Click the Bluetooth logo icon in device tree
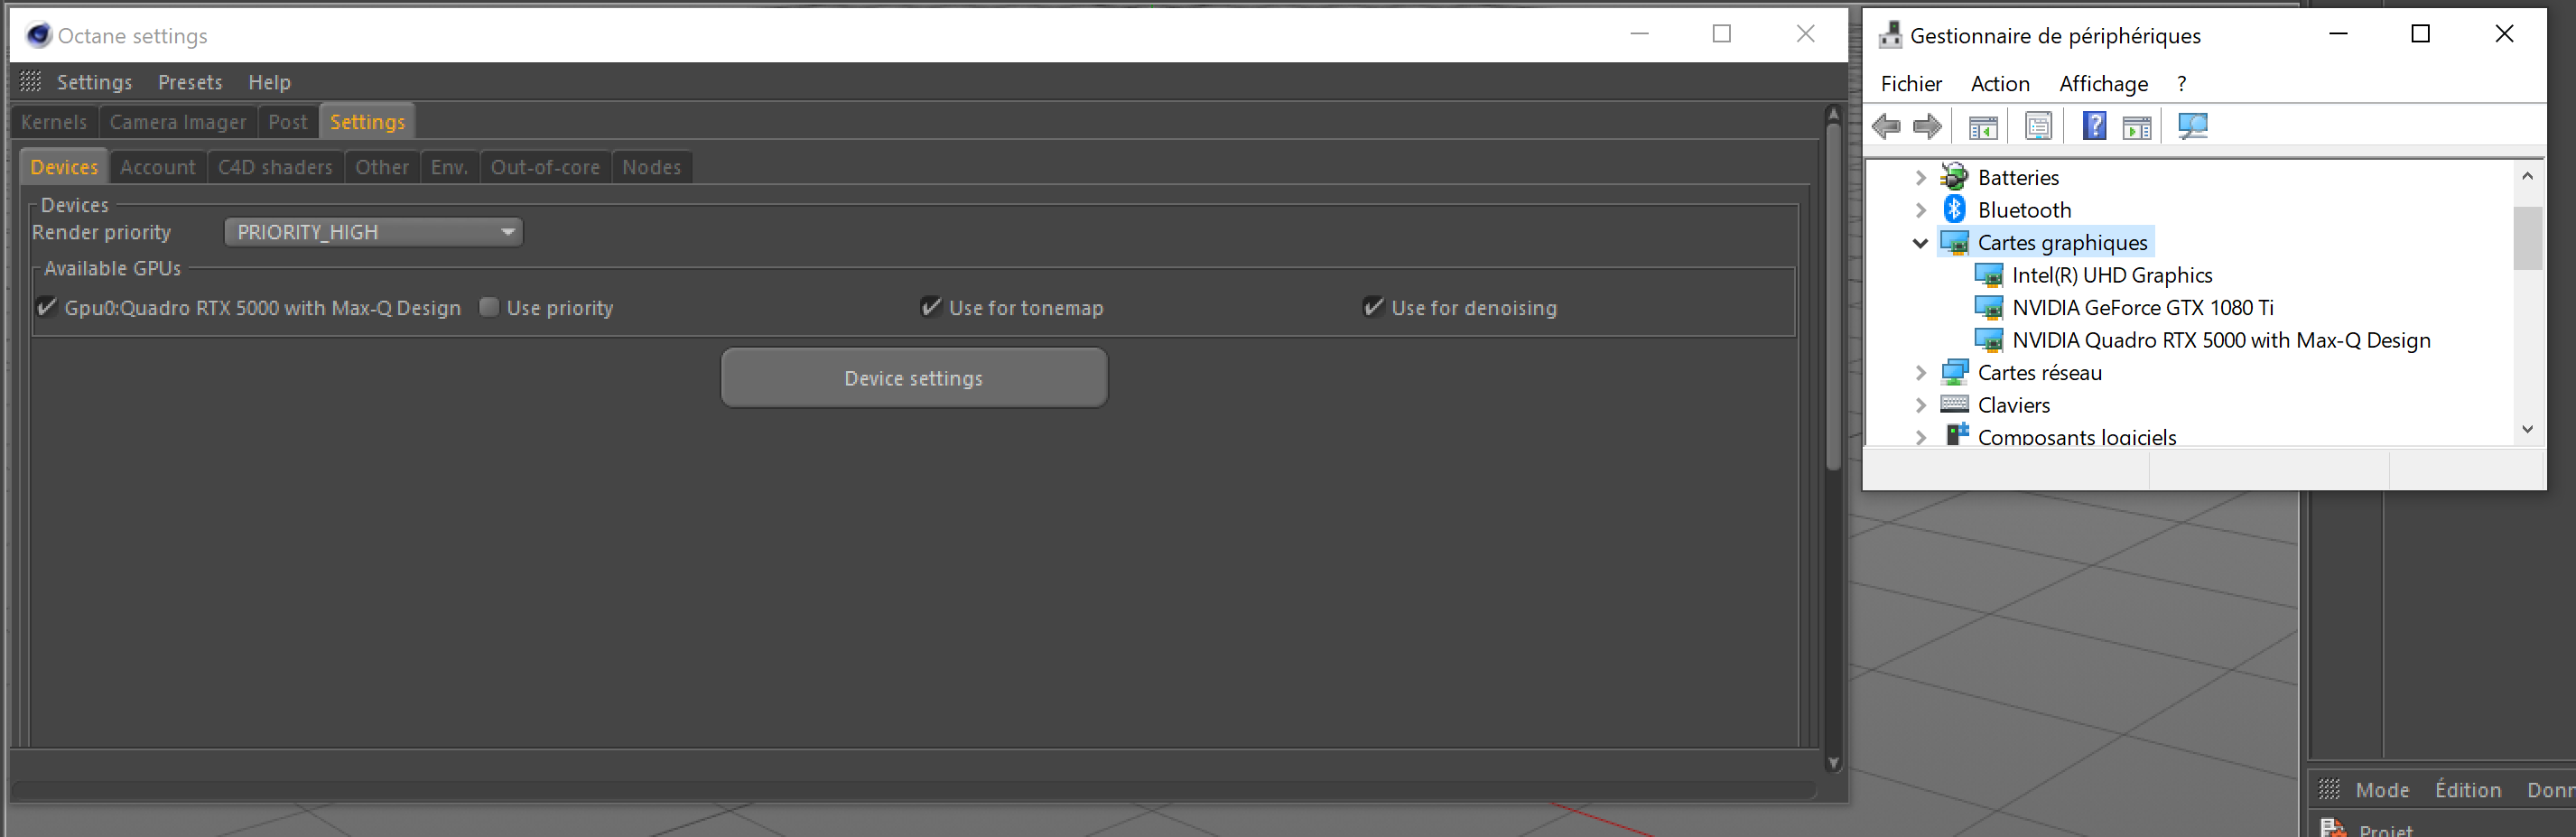Viewport: 2576px width, 837px height. pos(1954,209)
